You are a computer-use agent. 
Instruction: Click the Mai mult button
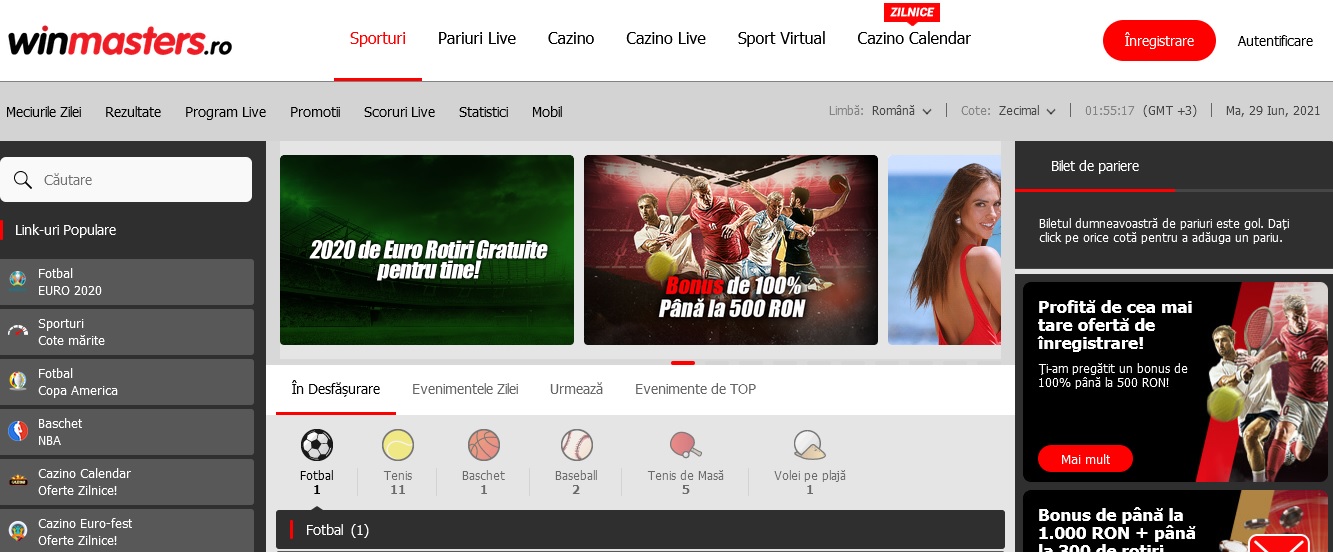[x=1086, y=459]
